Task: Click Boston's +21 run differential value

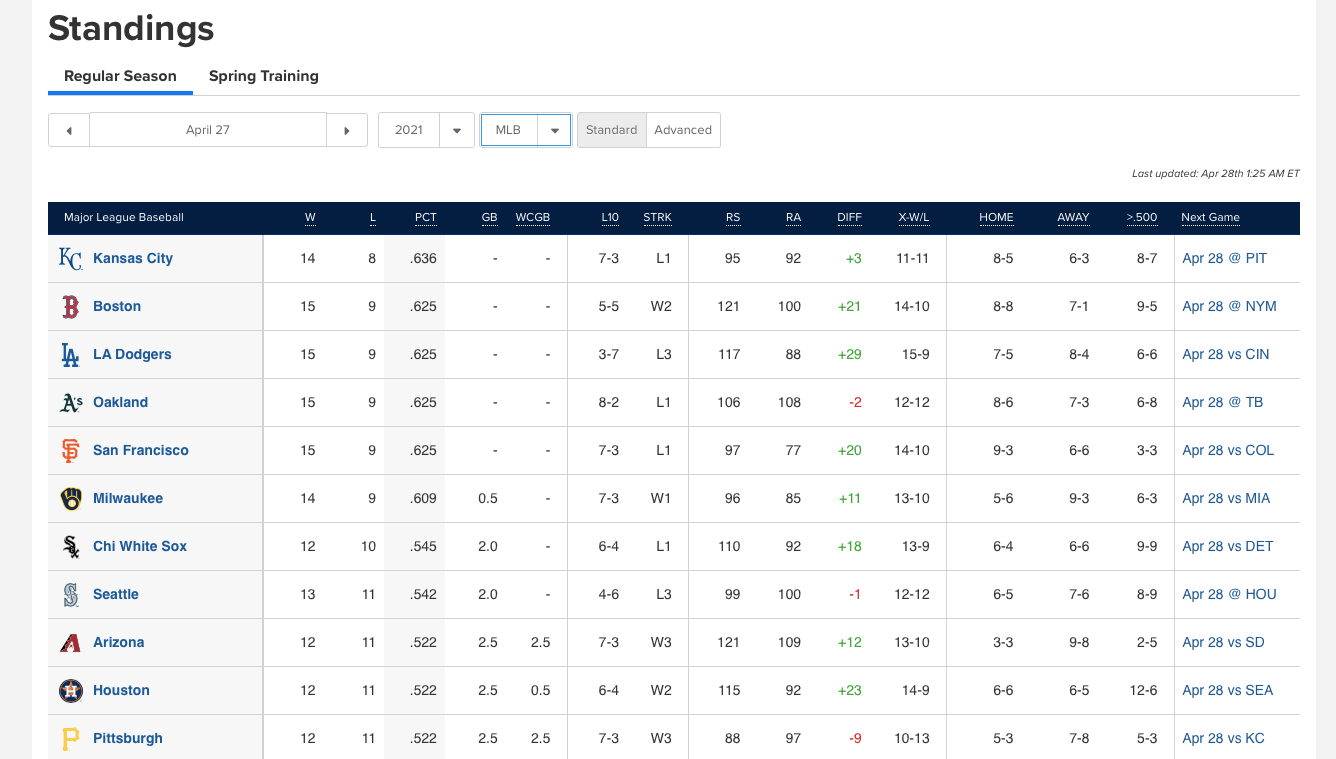Action: click(x=849, y=306)
